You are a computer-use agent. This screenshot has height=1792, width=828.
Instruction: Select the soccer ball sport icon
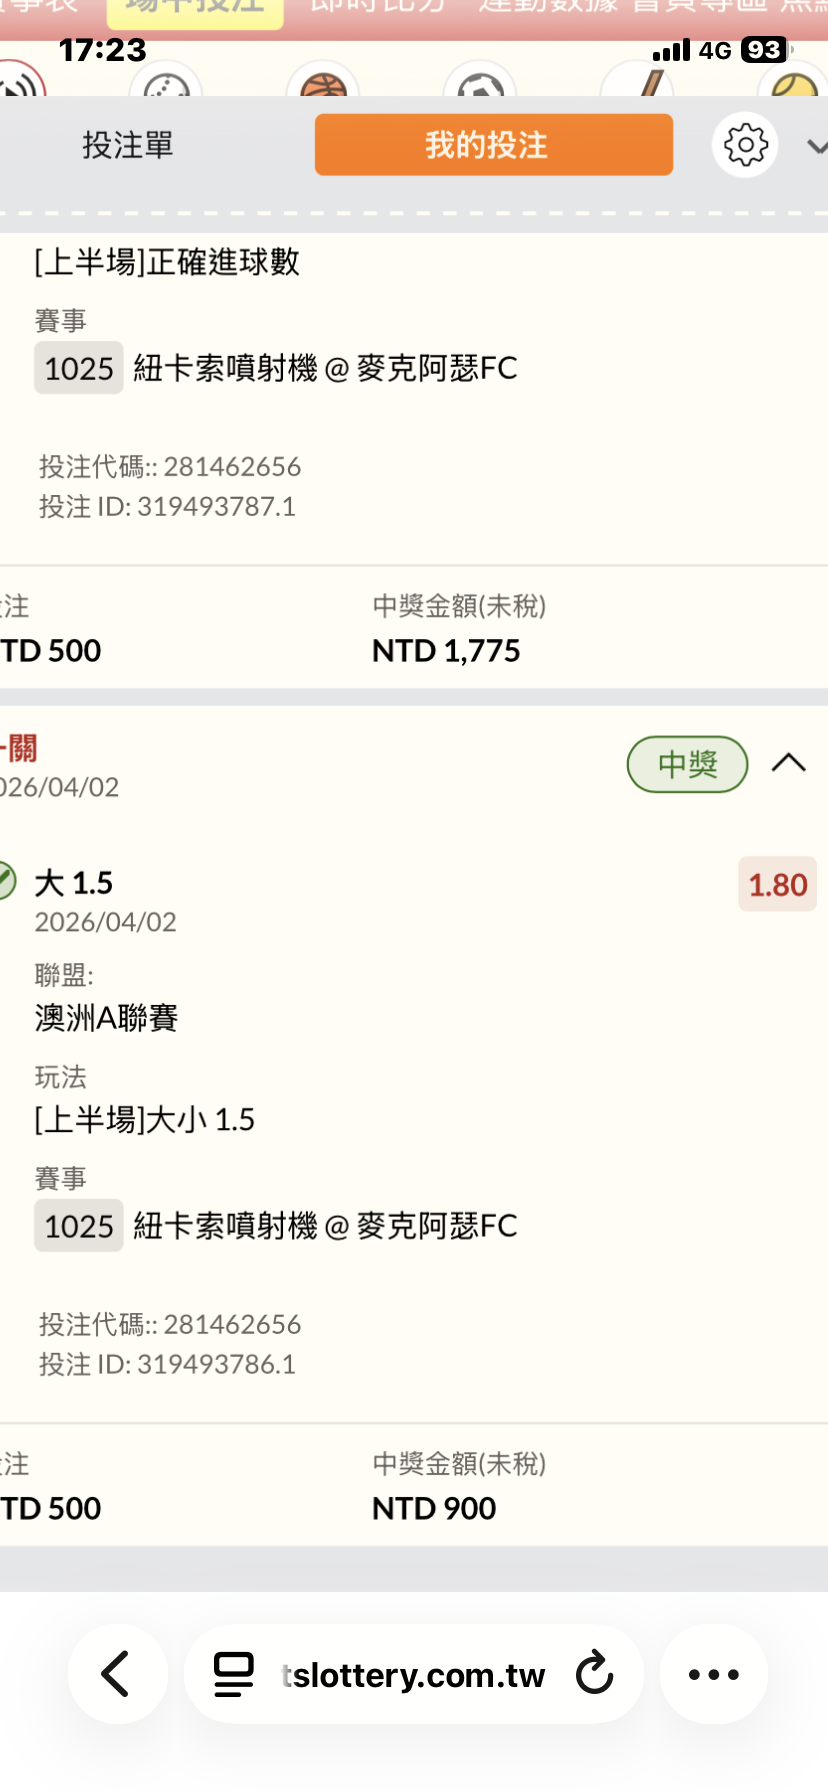480,84
